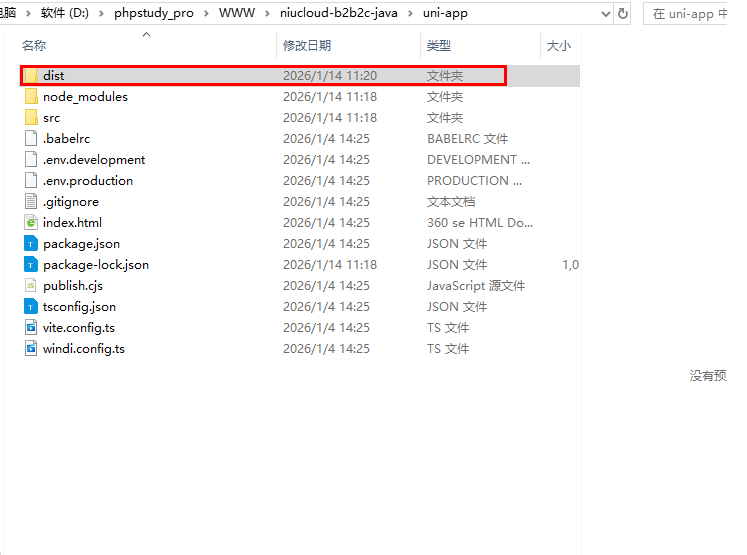Click the .gitignore text file icon
747x555 pixels.
pos(31,202)
